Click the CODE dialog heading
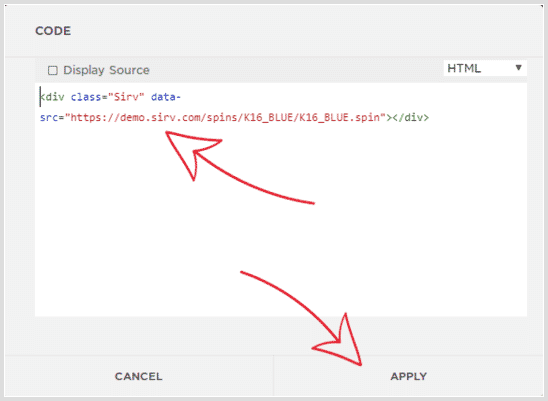 point(53,31)
